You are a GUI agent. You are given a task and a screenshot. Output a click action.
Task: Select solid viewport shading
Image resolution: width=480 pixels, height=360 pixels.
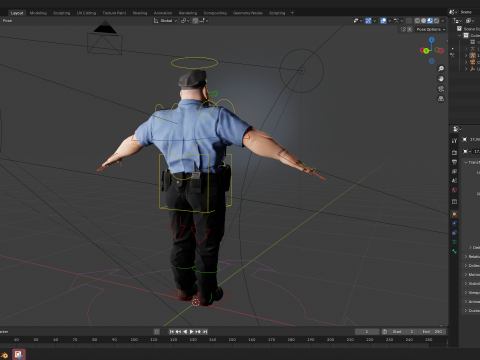click(x=424, y=21)
